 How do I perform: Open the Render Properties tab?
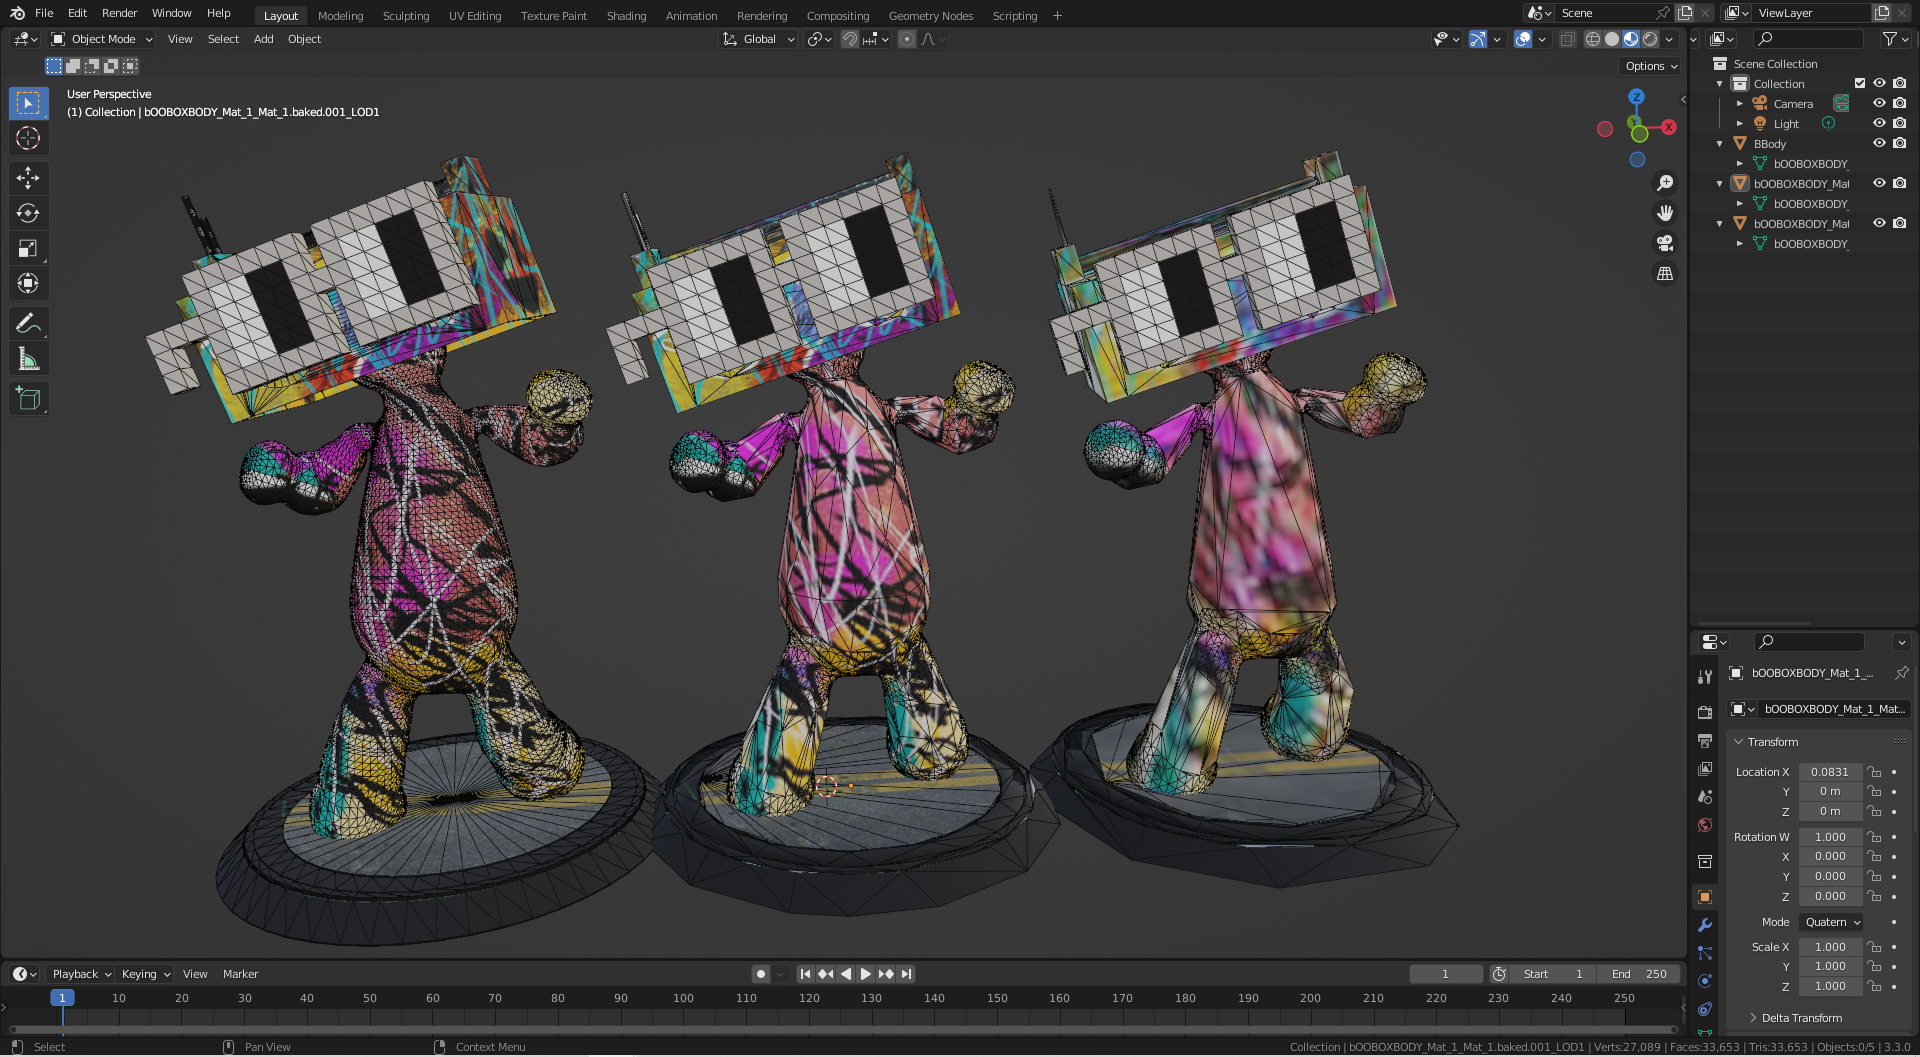coord(1705,712)
